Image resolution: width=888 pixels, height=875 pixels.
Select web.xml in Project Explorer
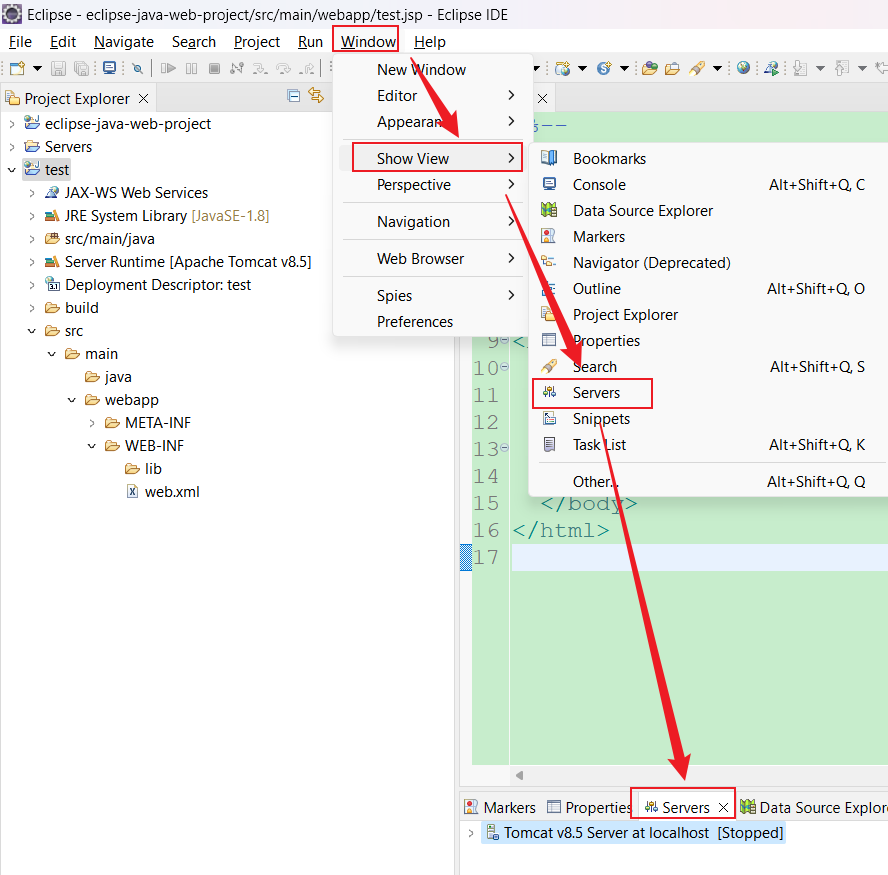coord(172,492)
